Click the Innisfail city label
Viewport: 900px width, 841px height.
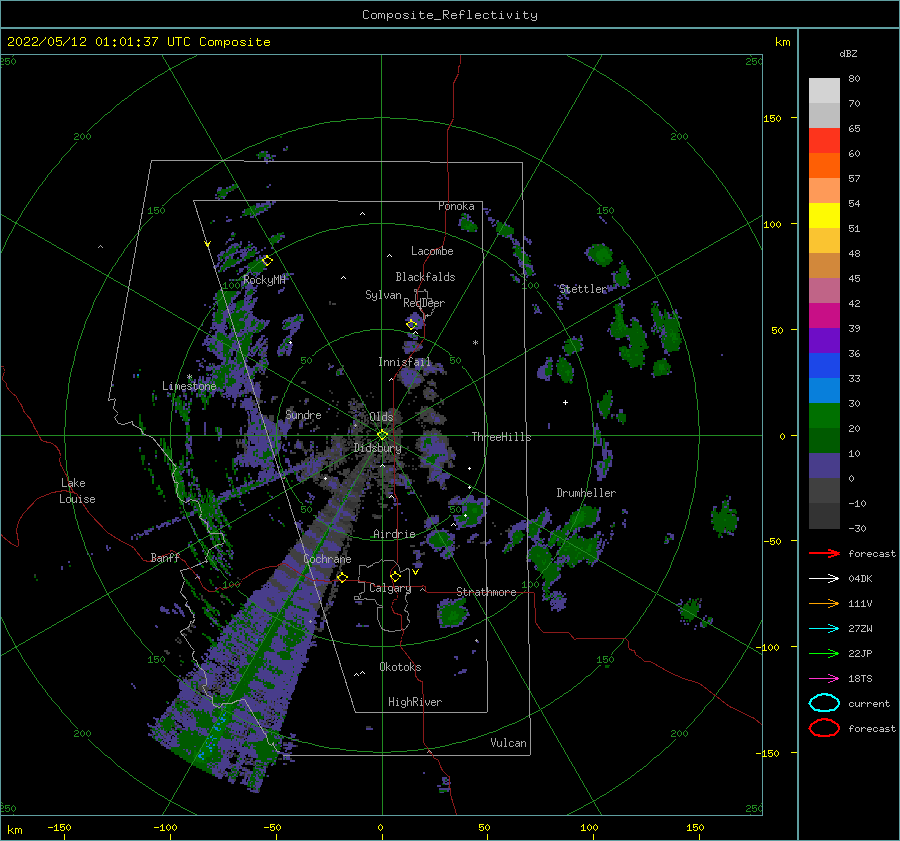(404, 362)
